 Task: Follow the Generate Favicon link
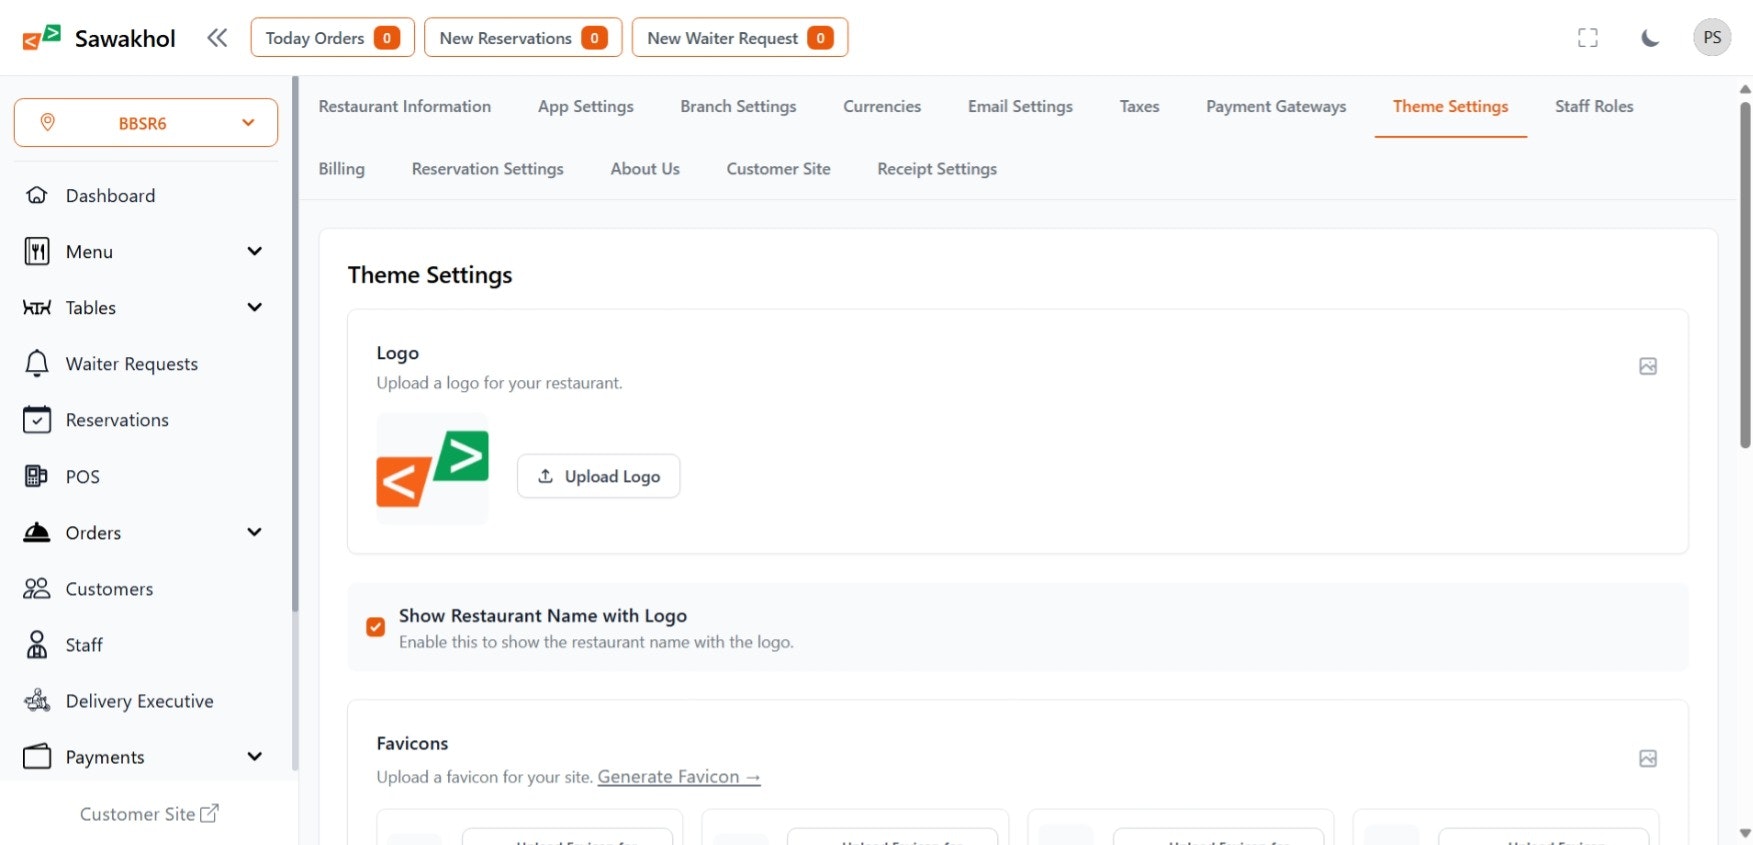click(679, 777)
